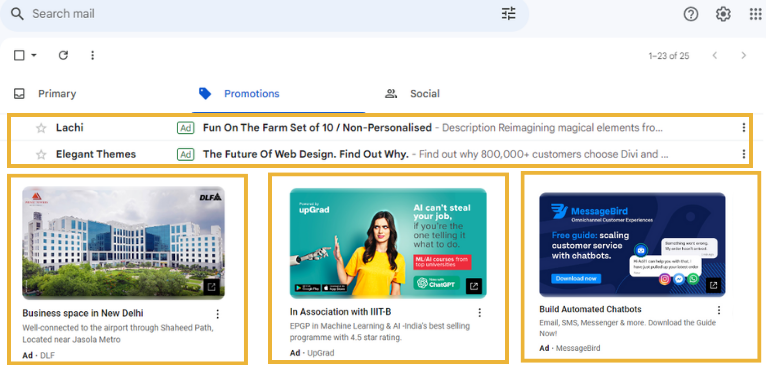Click the ChatGPT badge in upGrad ad

437,282
